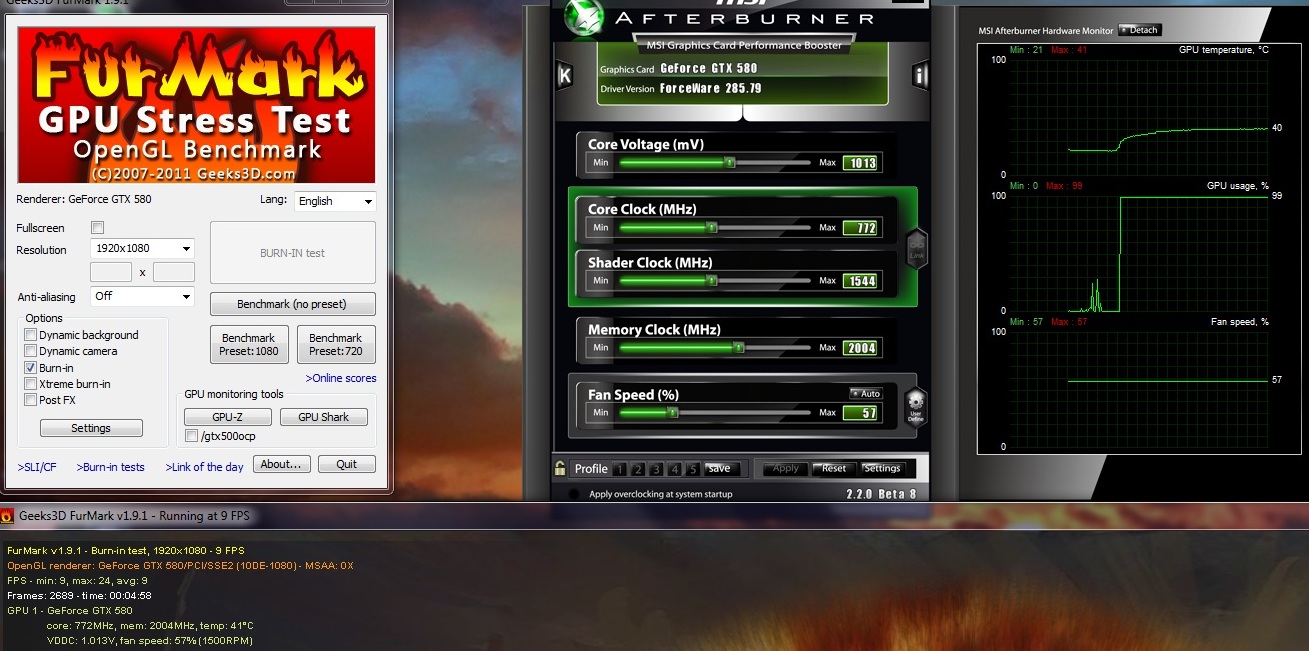Click the Memory Clock slider handle
Viewport: 1309px width, 651px height.
point(738,348)
